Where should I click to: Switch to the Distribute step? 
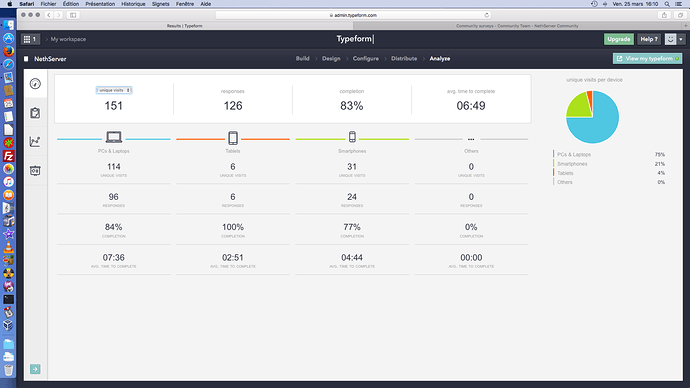click(404, 59)
